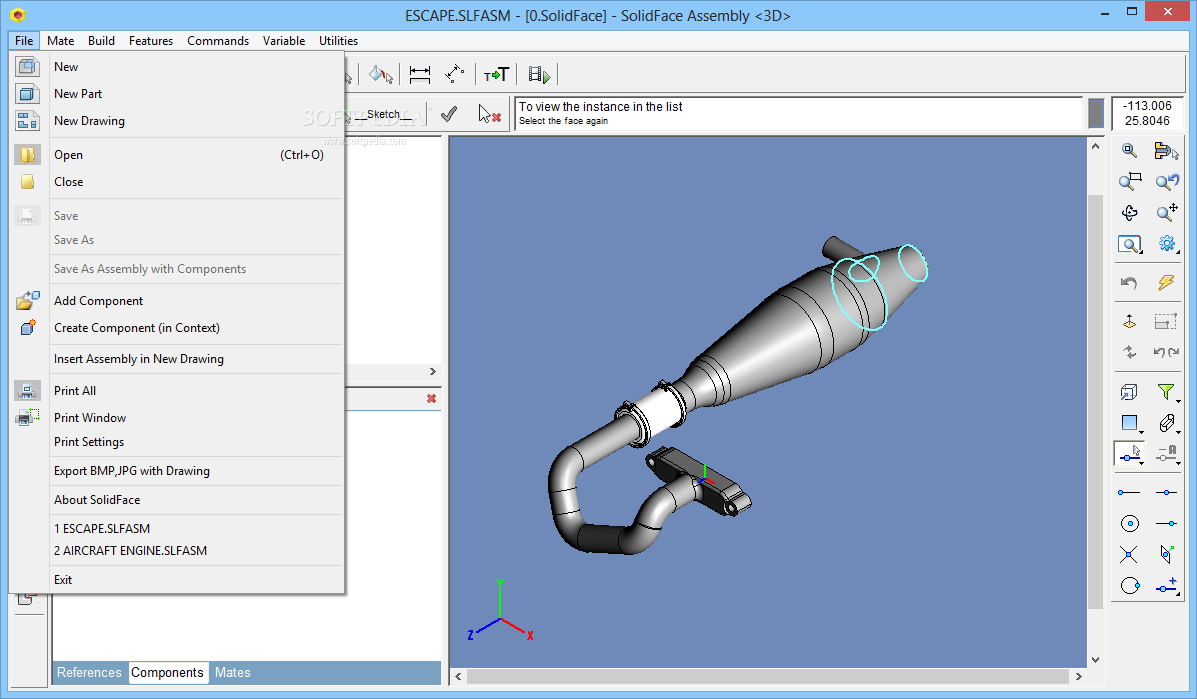Click the intersection snap X icon
Screen dimensions: 1197x699
pos(1129,555)
